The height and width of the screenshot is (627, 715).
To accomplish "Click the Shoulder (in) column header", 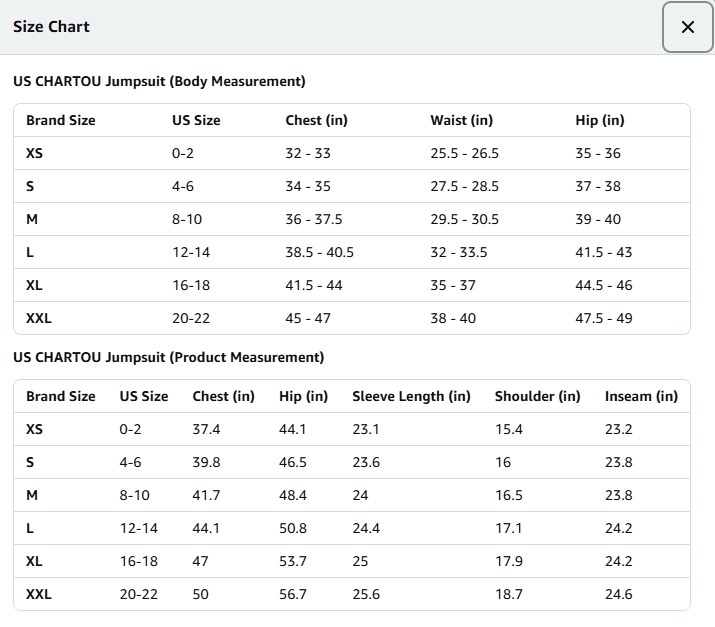I will [537, 396].
